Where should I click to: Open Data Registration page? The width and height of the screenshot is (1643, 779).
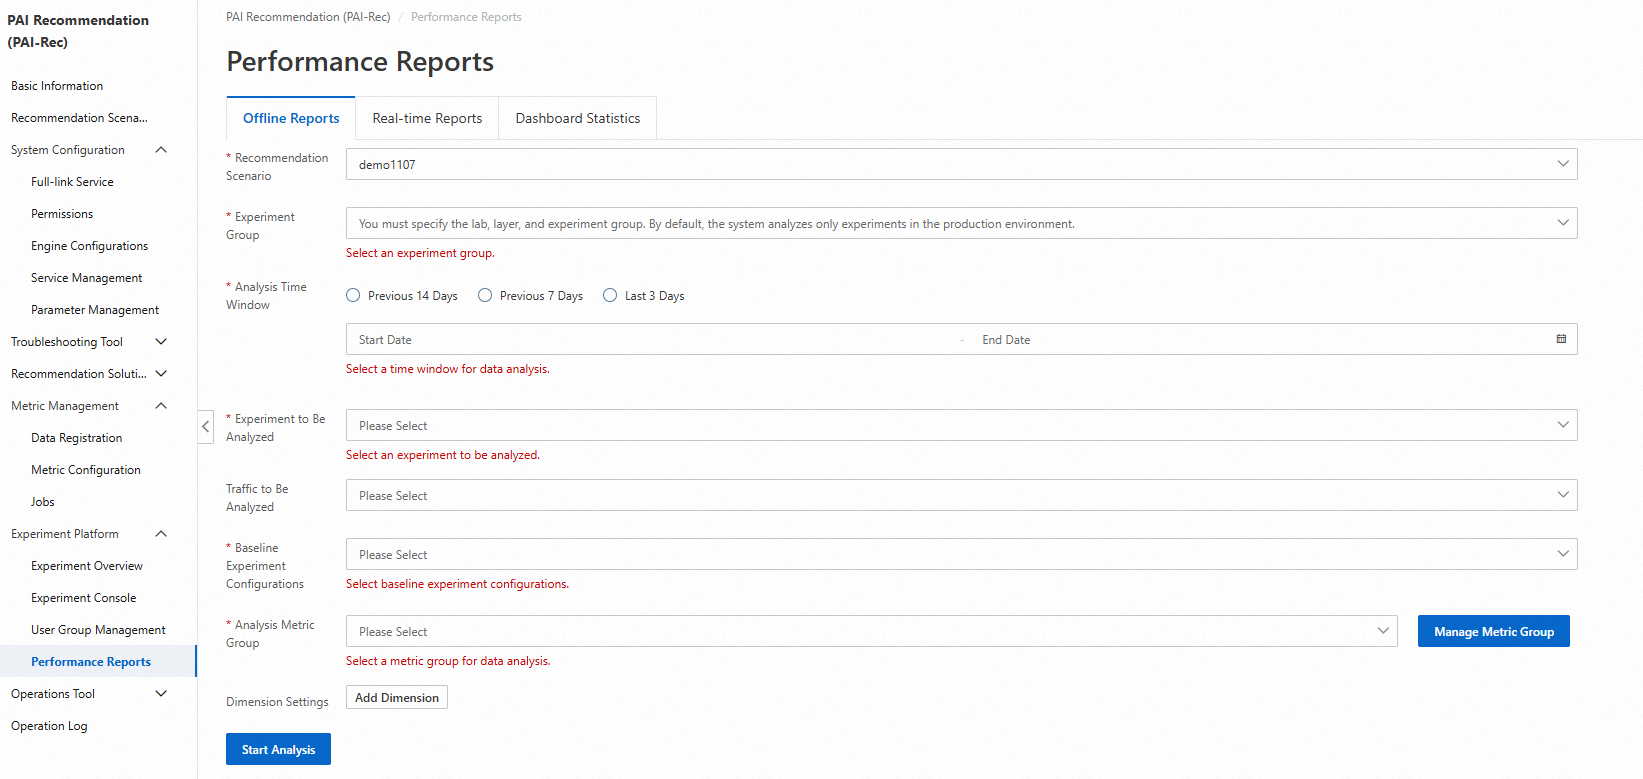click(76, 438)
